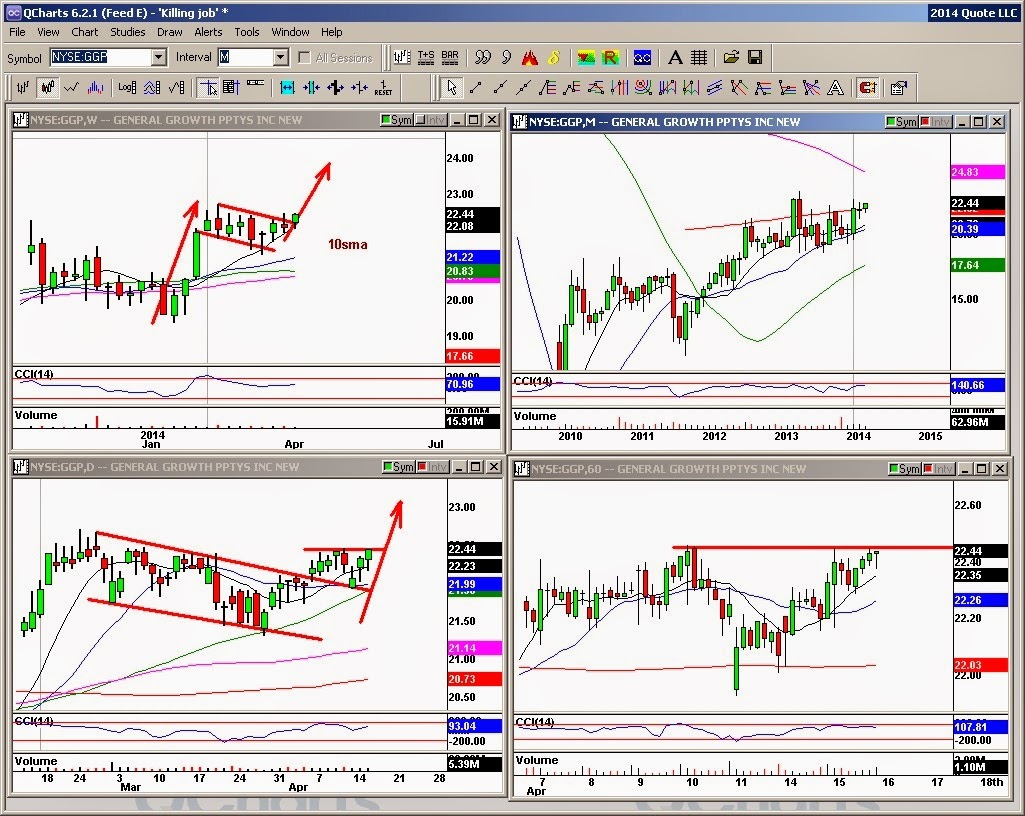Click the double-quote 99 toolbar icon
The height and width of the screenshot is (816, 1025).
click(482, 58)
